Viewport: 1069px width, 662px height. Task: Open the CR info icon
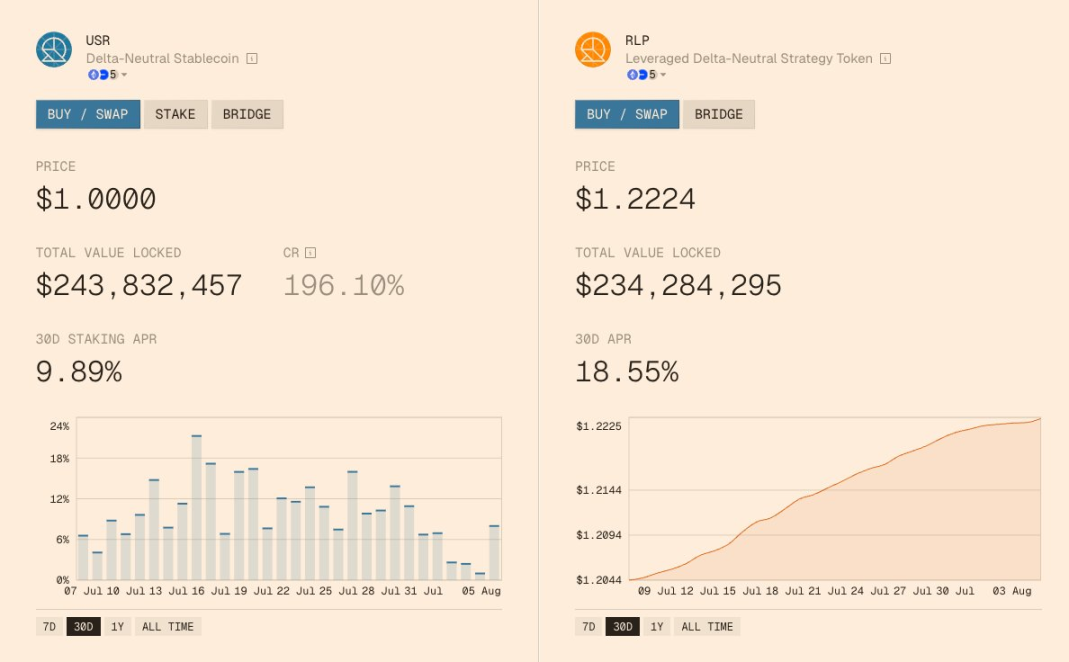(310, 253)
